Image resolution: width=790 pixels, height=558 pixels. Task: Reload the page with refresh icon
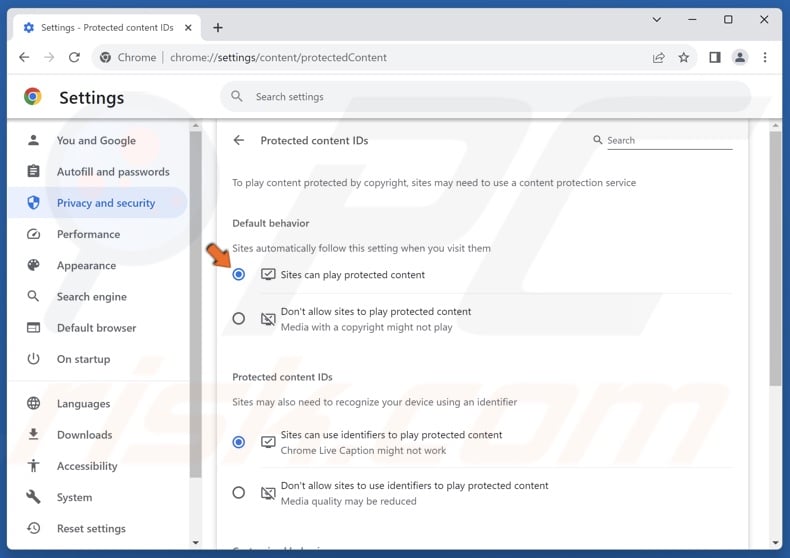pos(74,57)
